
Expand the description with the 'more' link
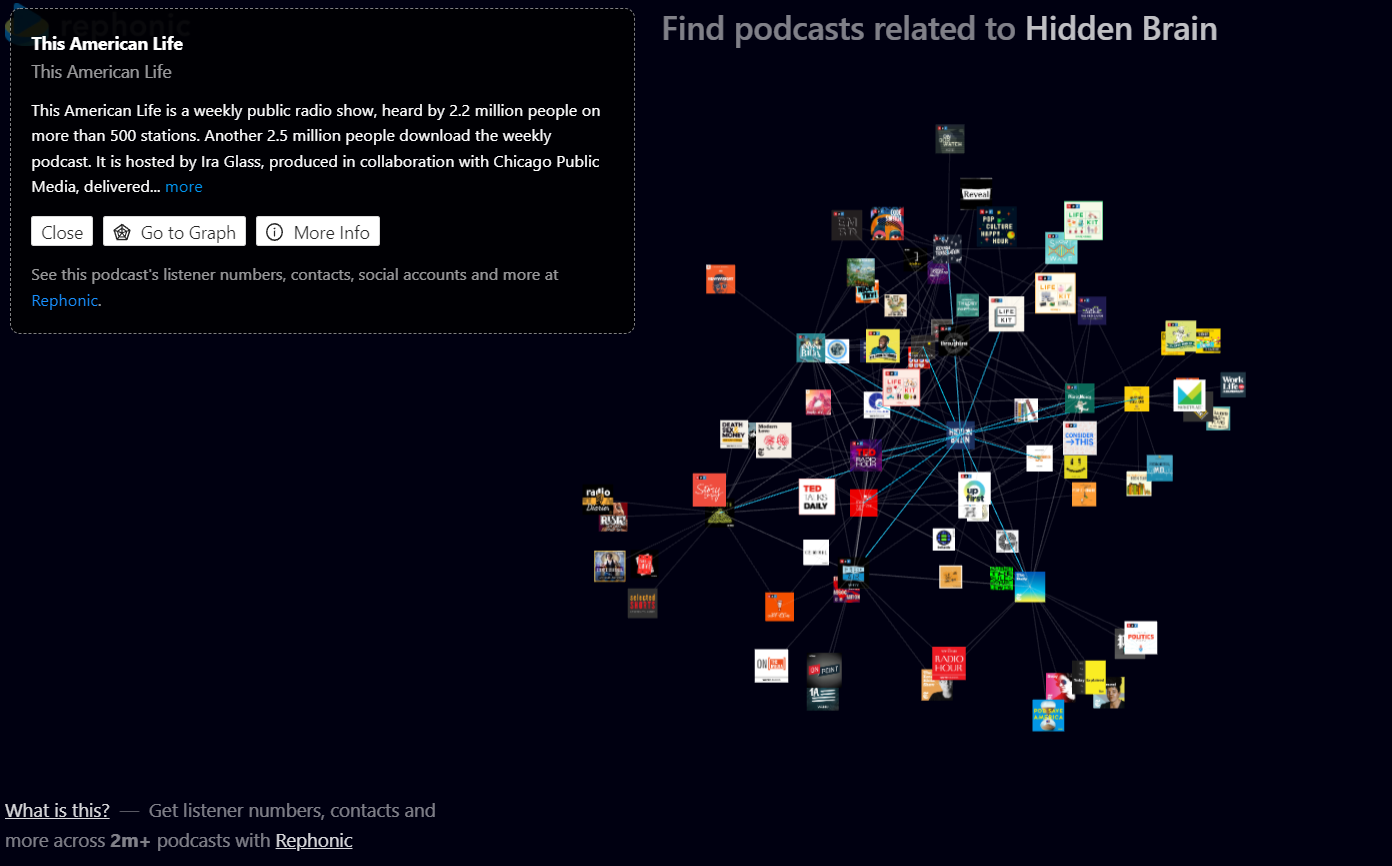coord(184,187)
